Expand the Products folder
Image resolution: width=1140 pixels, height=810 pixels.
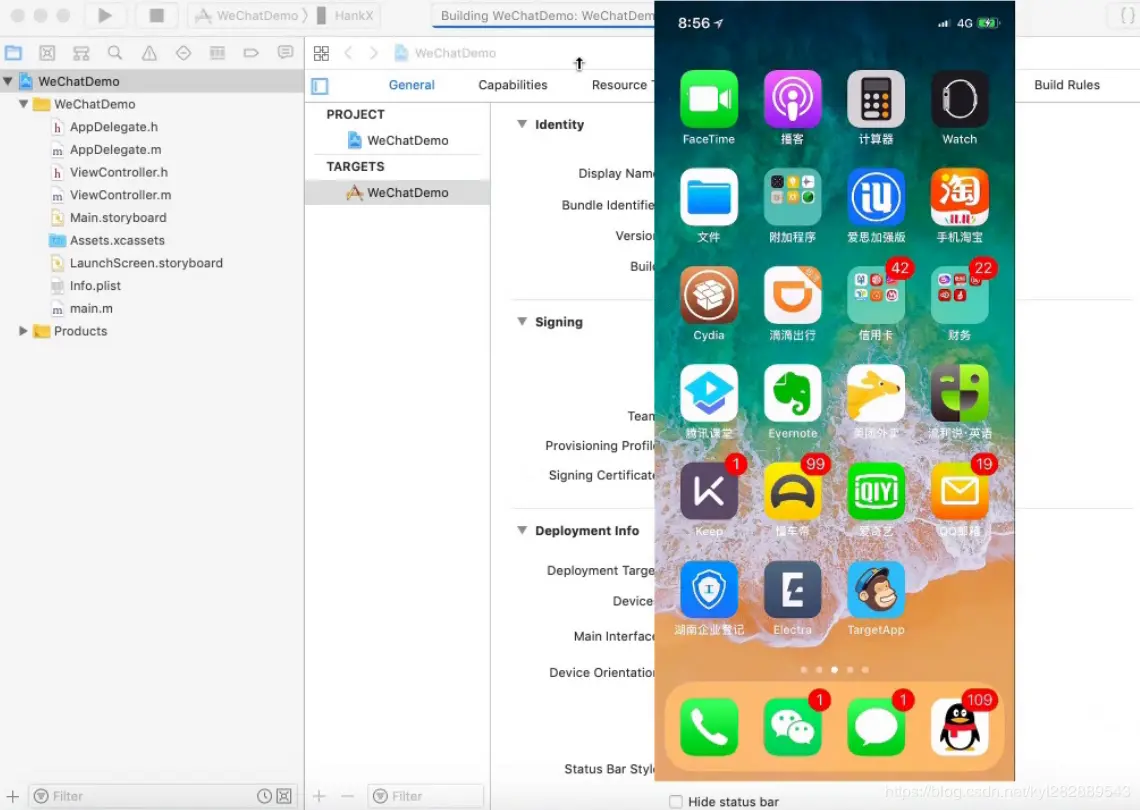click(x=23, y=331)
